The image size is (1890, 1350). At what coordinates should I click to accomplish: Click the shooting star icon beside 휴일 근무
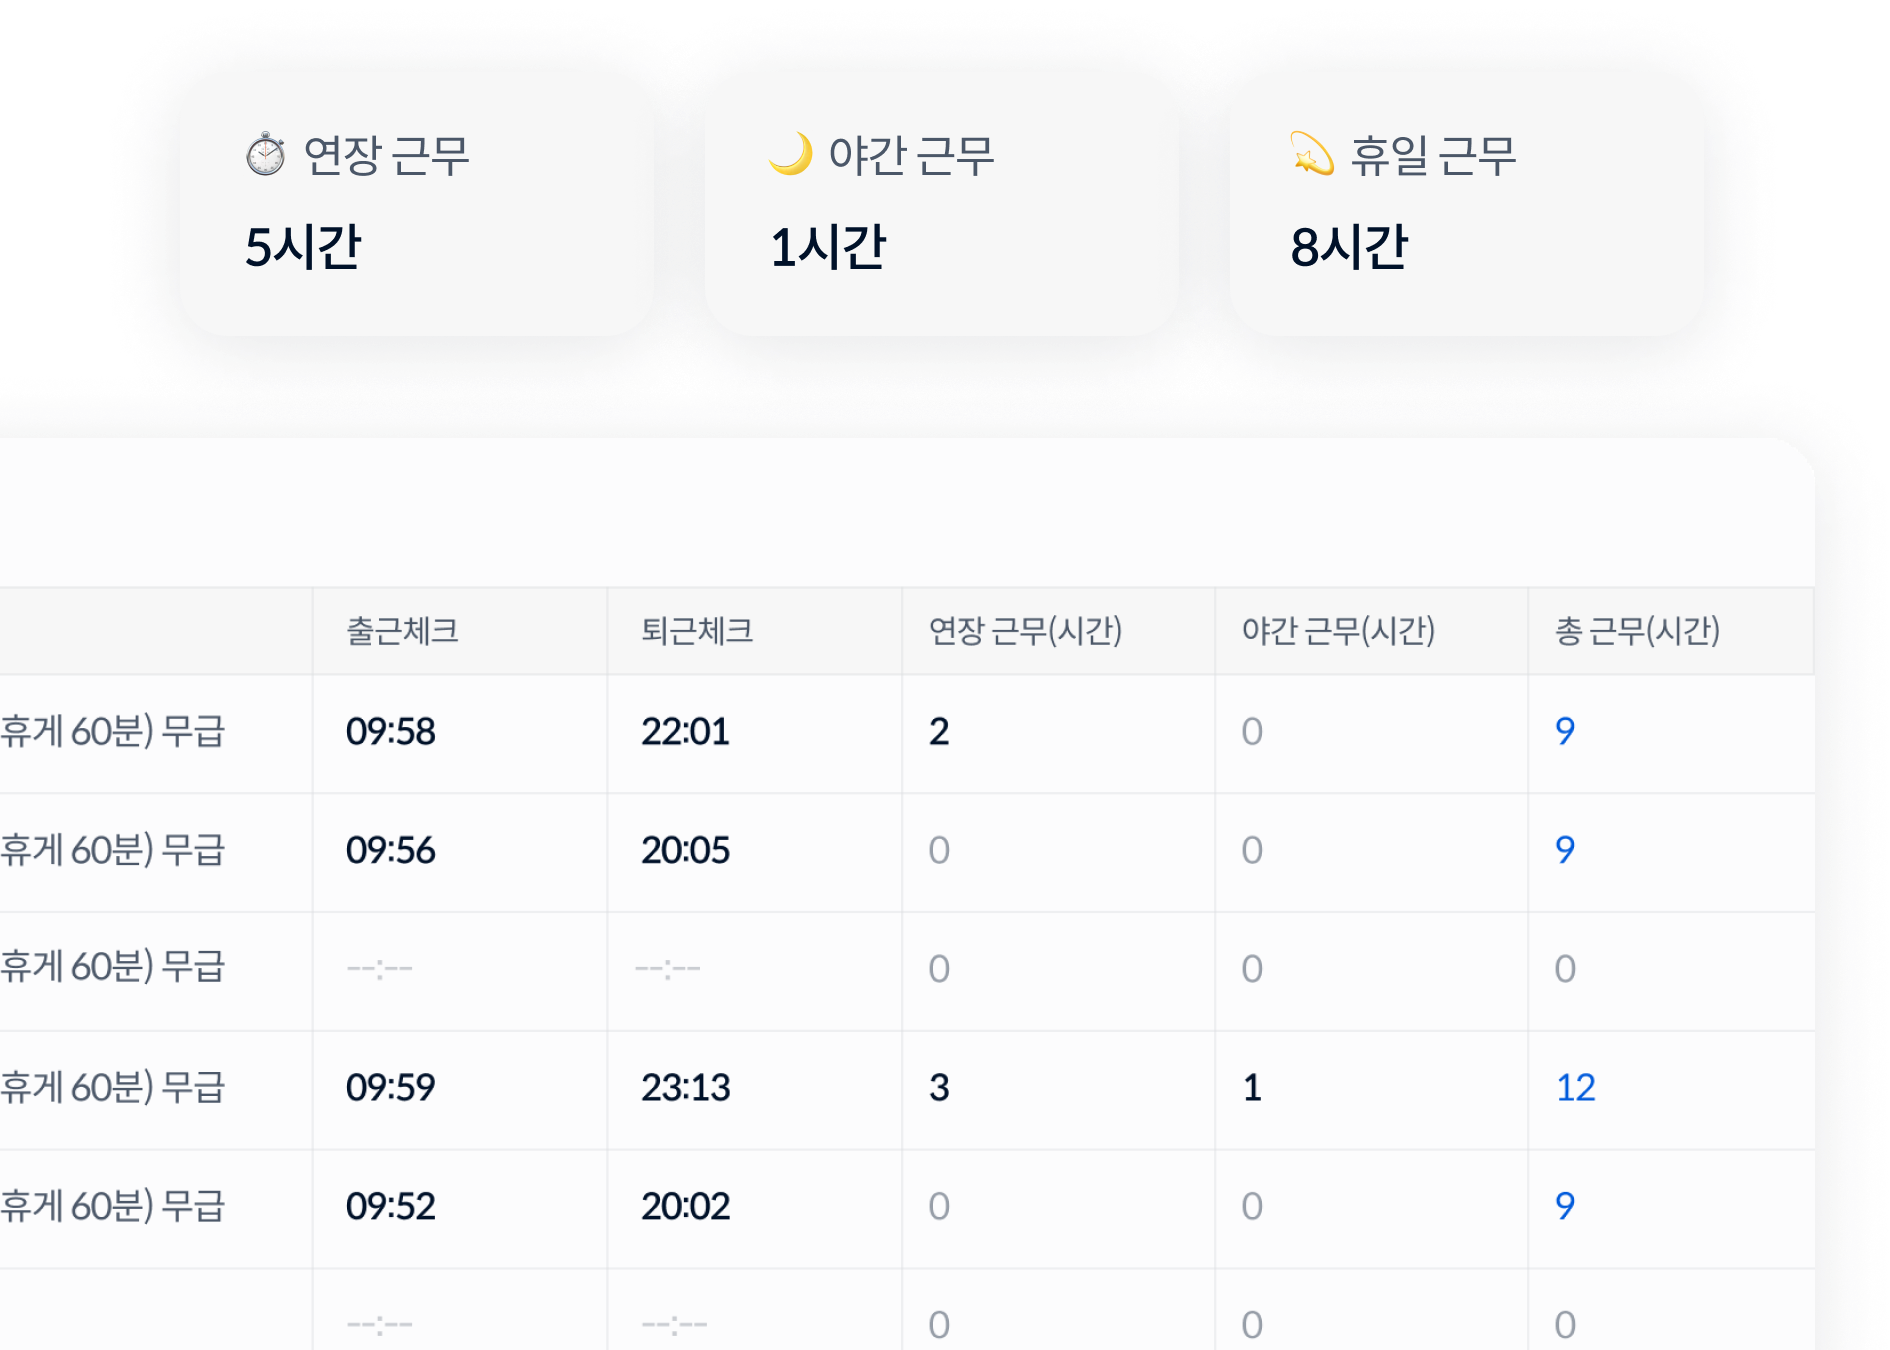pos(1312,154)
